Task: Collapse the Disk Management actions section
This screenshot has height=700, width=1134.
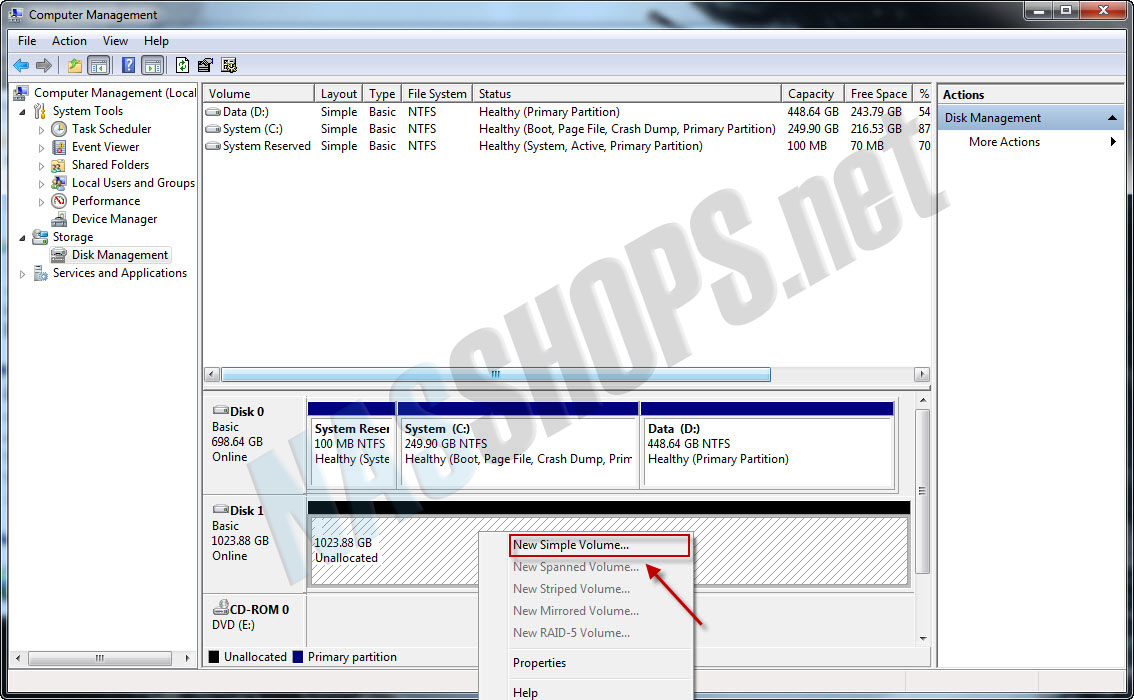Action: click(x=1112, y=118)
